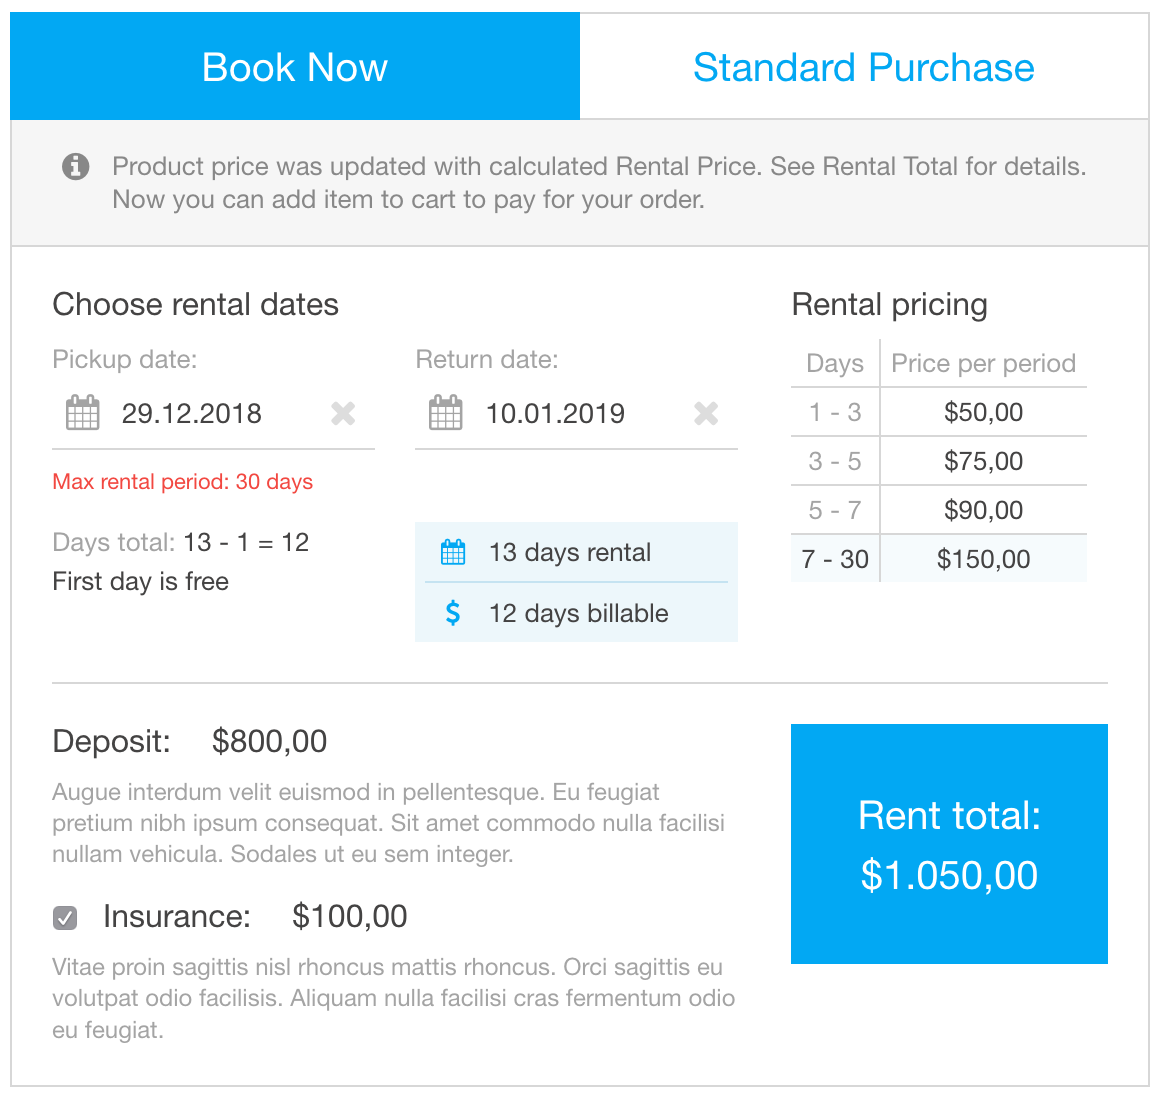Clear the pickup date with the X icon
Screen dimensions: 1160x1098
click(x=343, y=413)
